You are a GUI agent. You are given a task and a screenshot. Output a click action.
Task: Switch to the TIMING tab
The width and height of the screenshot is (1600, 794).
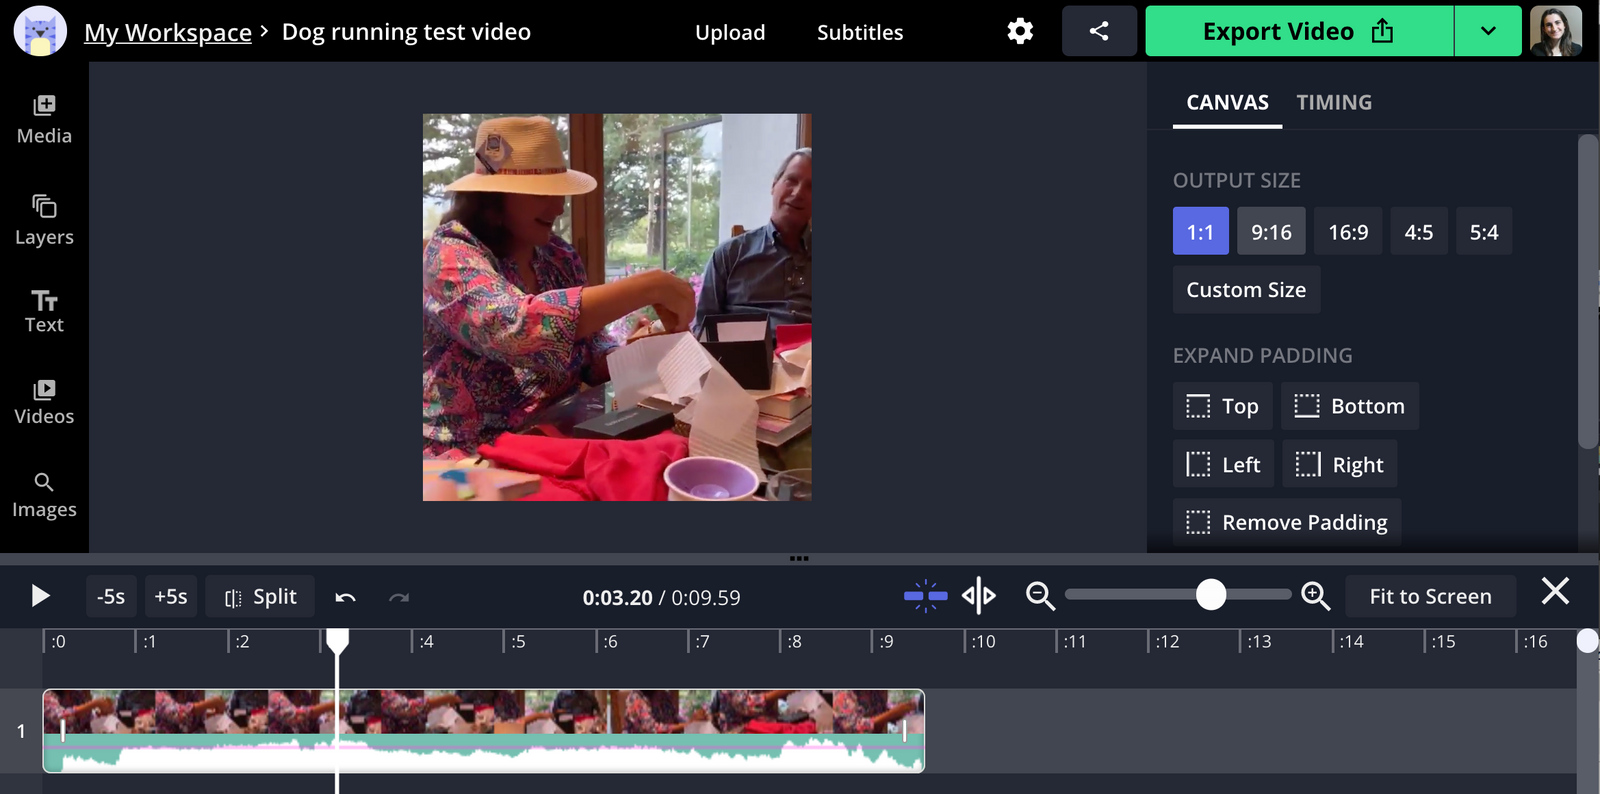[1334, 102]
